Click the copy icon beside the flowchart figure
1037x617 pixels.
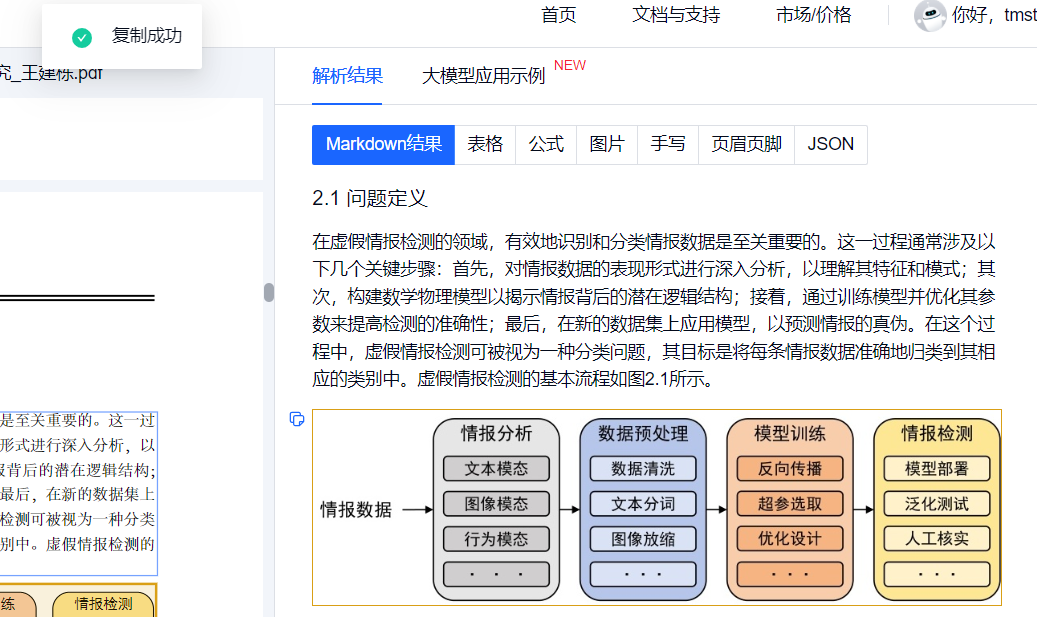click(x=296, y=420)
